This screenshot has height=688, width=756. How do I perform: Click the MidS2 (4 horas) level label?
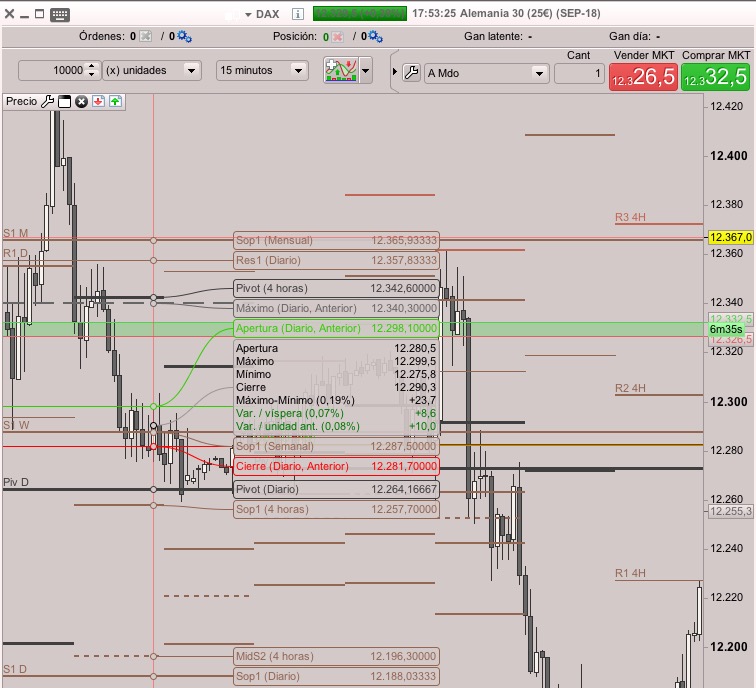coord(336,656)
